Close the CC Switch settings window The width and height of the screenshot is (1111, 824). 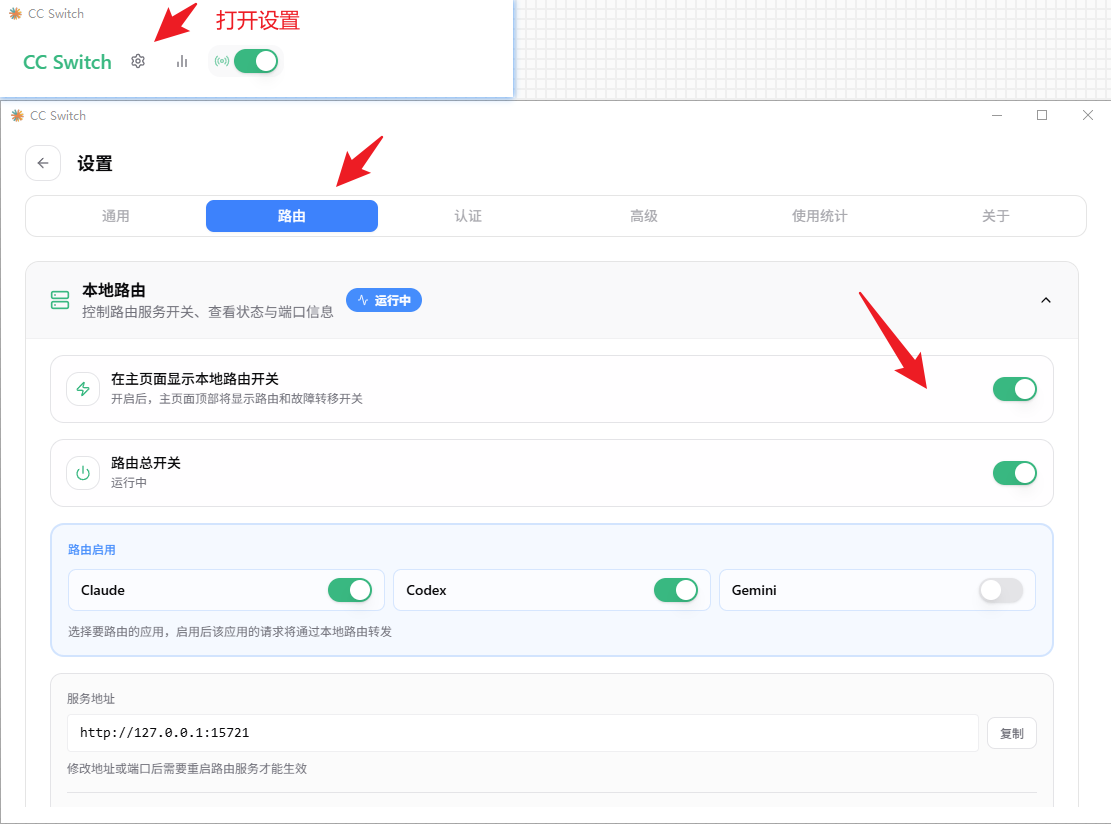tap(1088, 115)
